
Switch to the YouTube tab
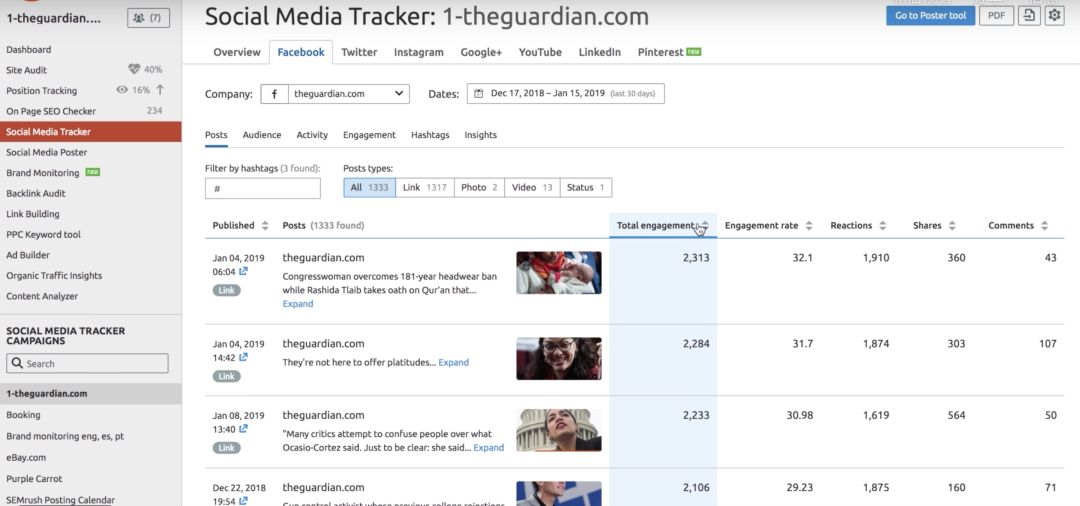(540, 52)
